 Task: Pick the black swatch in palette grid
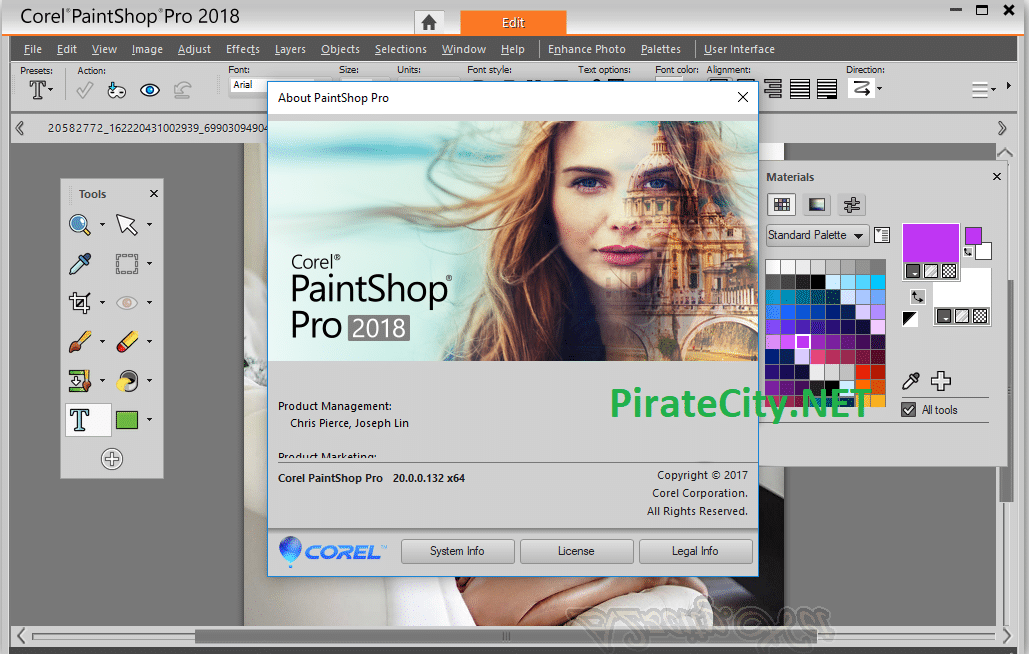point(818,282)
